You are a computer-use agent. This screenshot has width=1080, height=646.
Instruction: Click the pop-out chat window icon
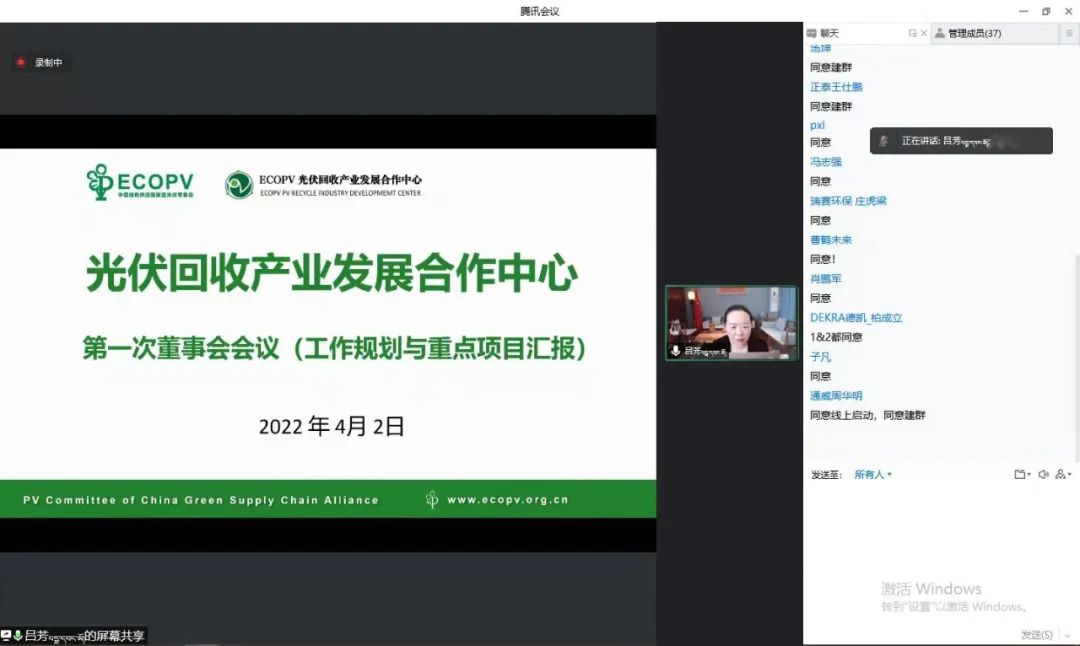pos(912,33)
